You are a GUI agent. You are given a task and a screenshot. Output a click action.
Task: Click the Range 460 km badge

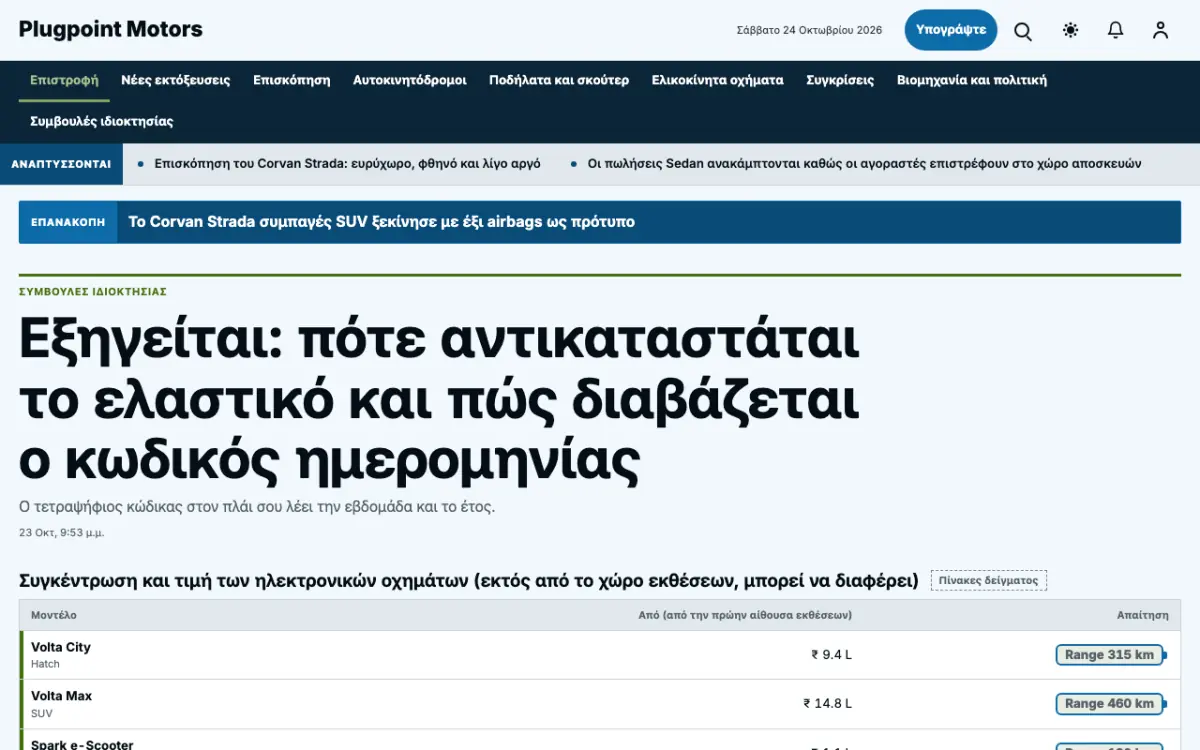(1110, 704)
